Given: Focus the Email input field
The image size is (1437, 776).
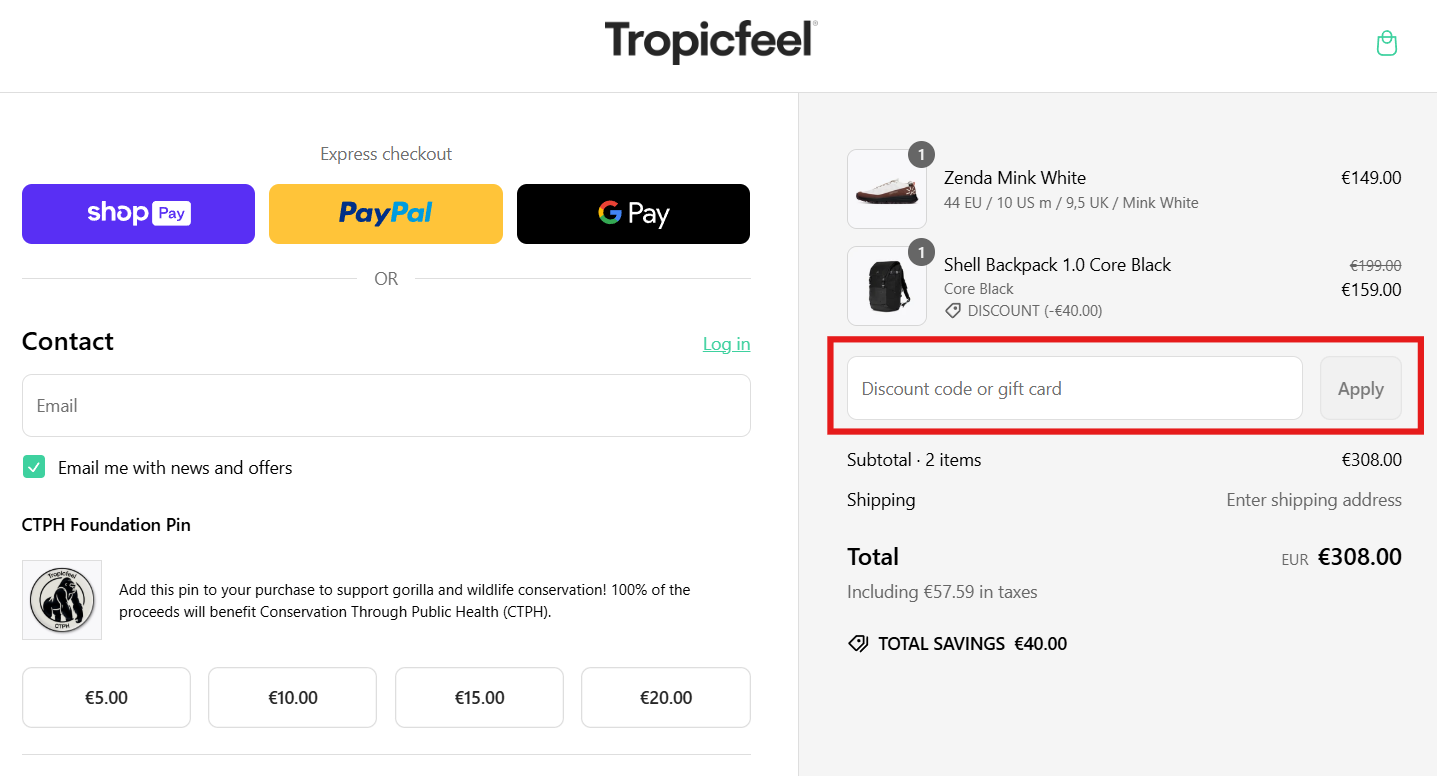Looking at the screenshot, I should click(x=386, y=406).
